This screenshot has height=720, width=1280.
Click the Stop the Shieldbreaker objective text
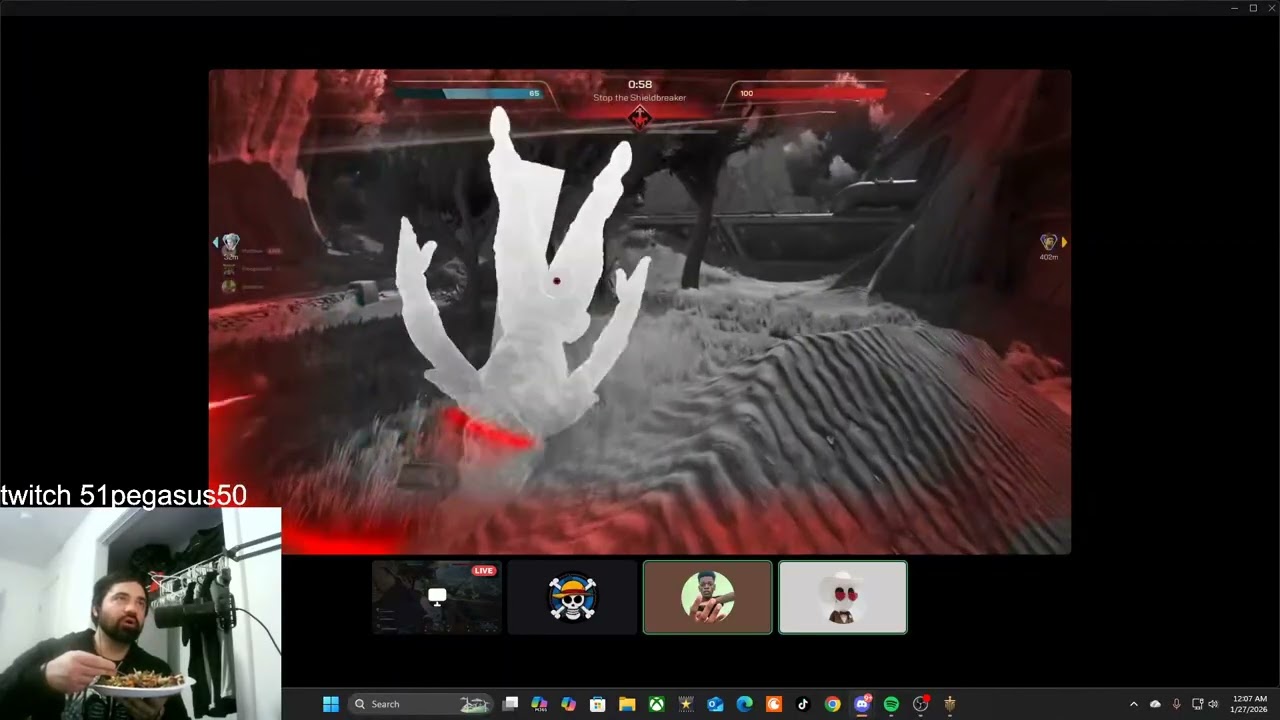[640, 98]
